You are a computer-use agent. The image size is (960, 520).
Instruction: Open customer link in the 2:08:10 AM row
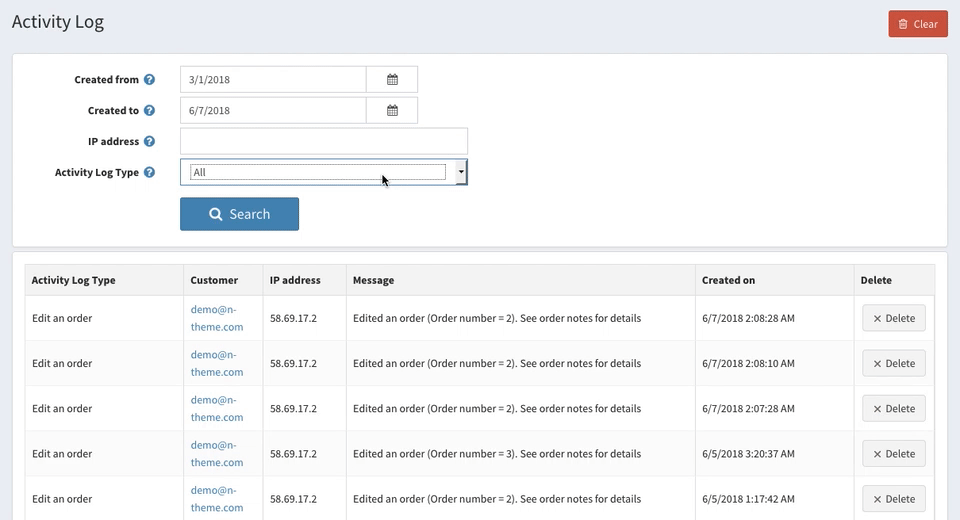click(217, 363)
